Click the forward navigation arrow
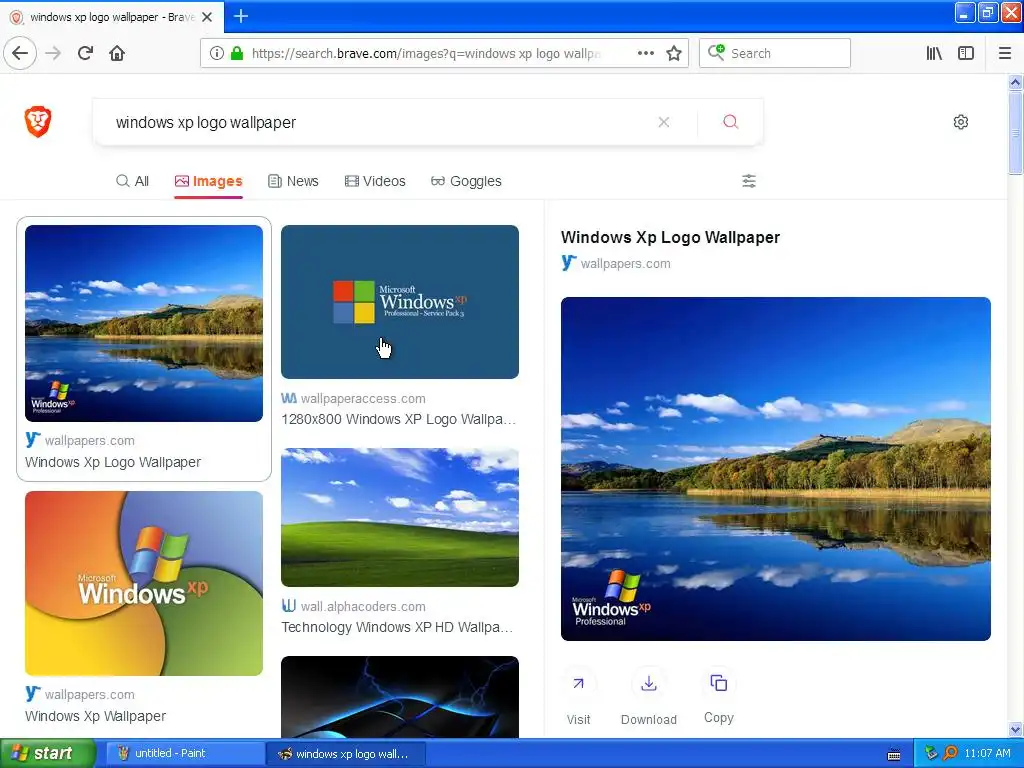 tap(53, 53)
